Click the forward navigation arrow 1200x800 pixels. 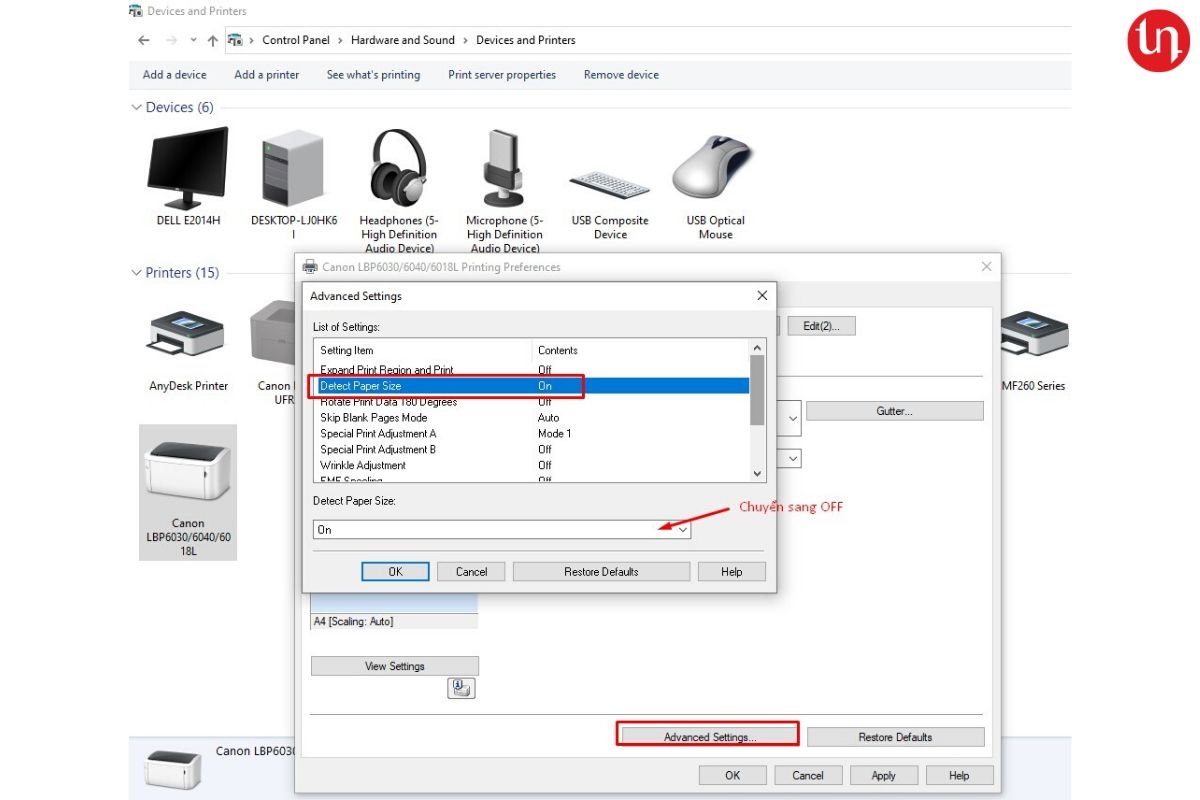(170, 40)
